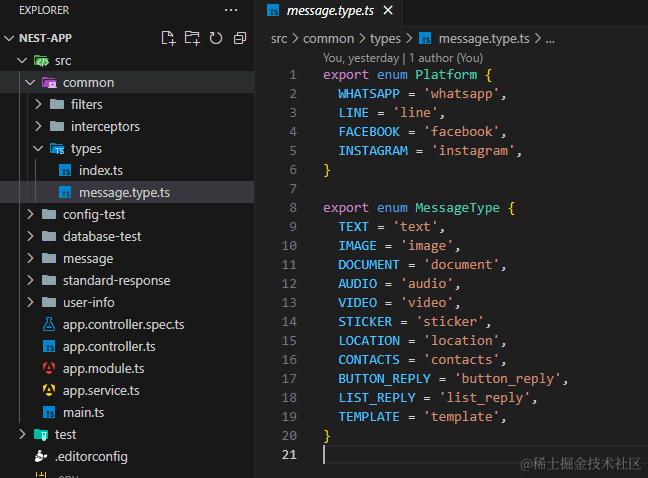The width and height of the screenshot is (648, 478).
Task: Collapse all folders in Explorer
Action: coord(240,38)
